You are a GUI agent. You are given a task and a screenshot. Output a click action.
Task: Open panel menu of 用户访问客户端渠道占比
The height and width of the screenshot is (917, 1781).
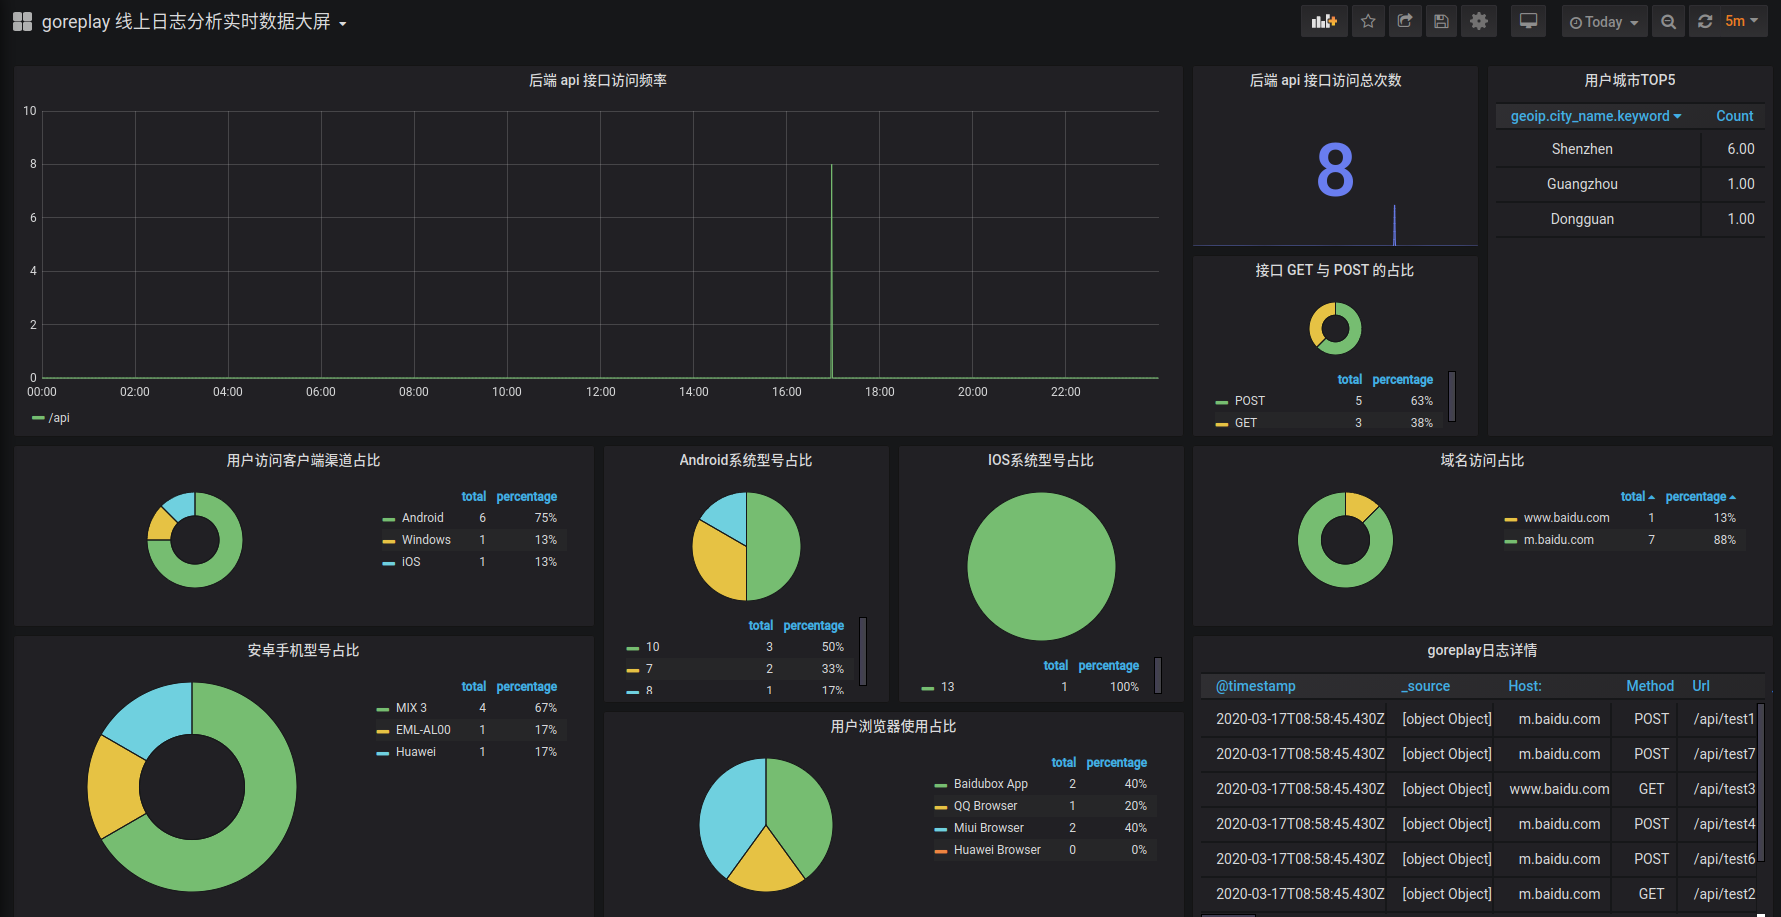(x=304, y=460)
